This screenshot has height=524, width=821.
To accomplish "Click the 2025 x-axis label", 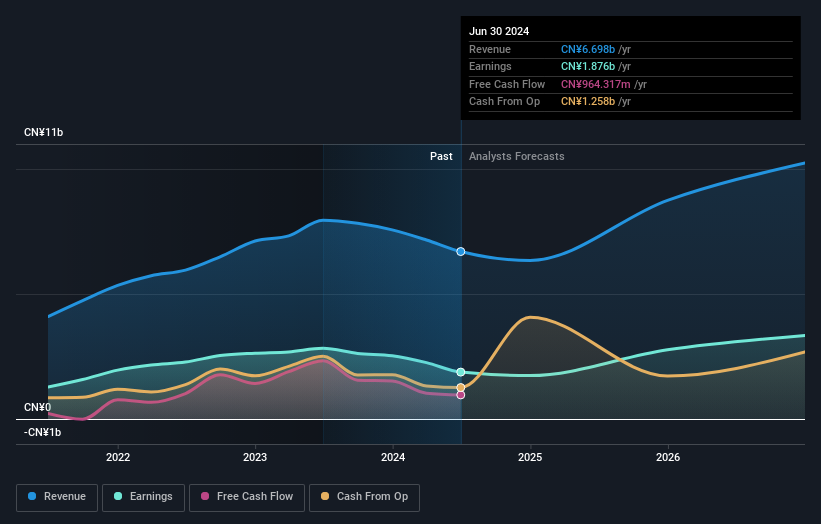I will 530,457.
